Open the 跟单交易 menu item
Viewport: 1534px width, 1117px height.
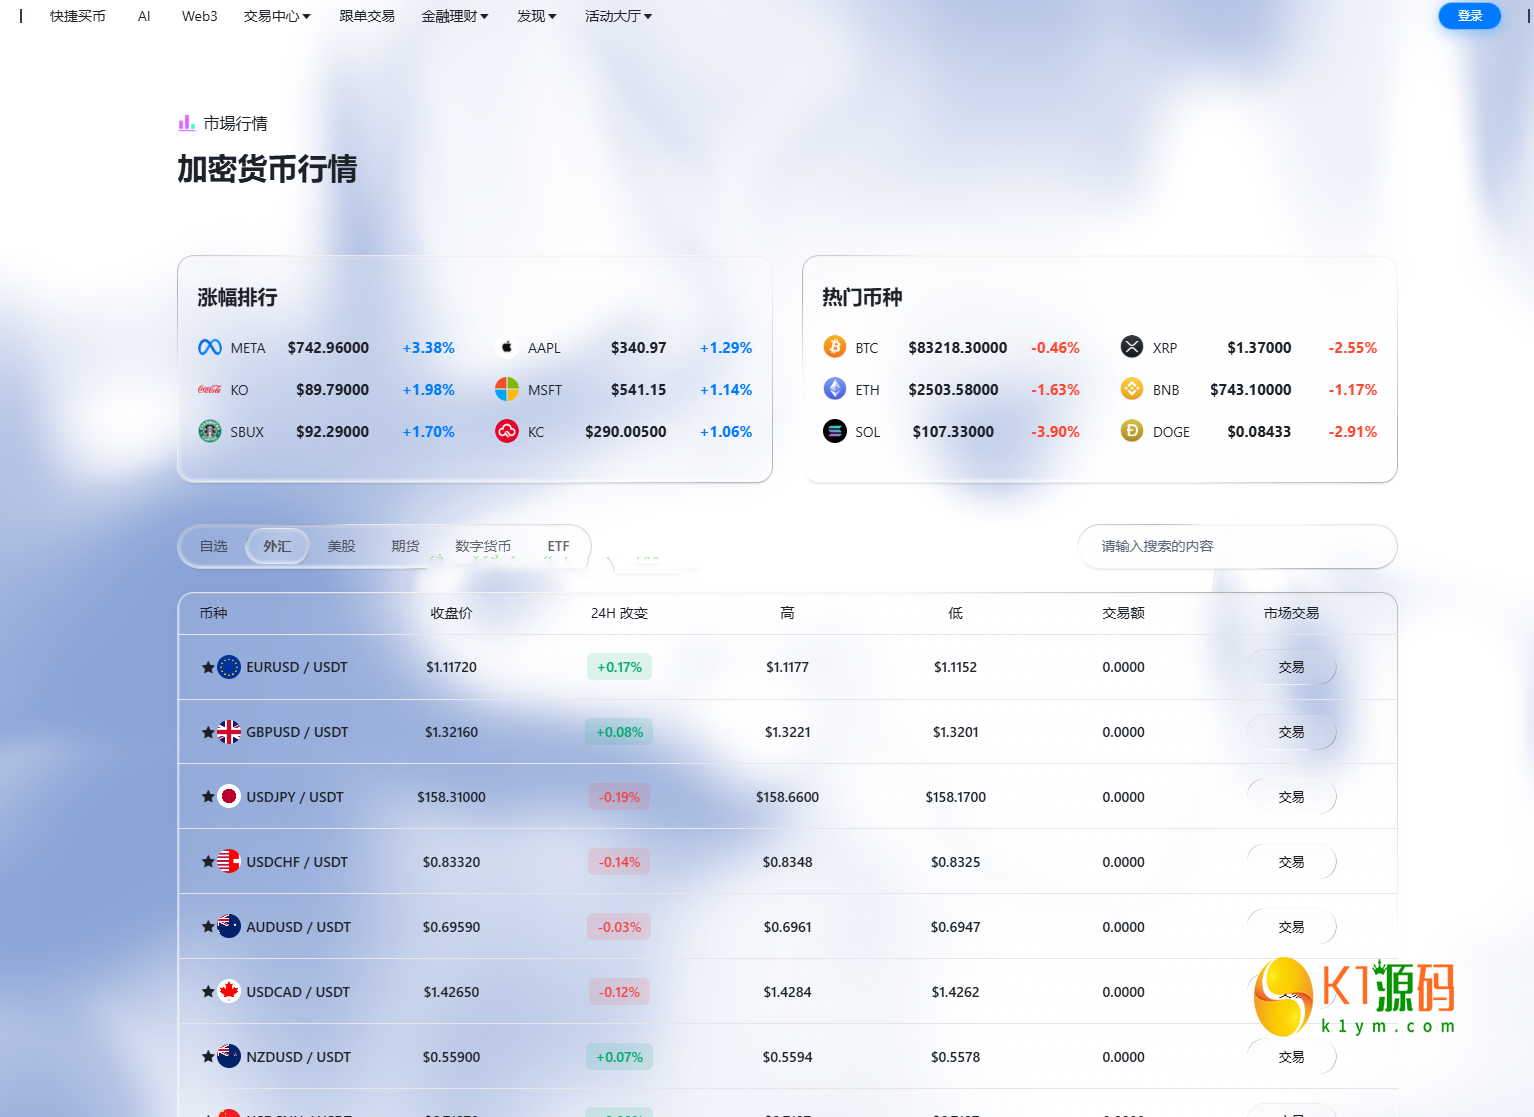(x=367, y=16)
